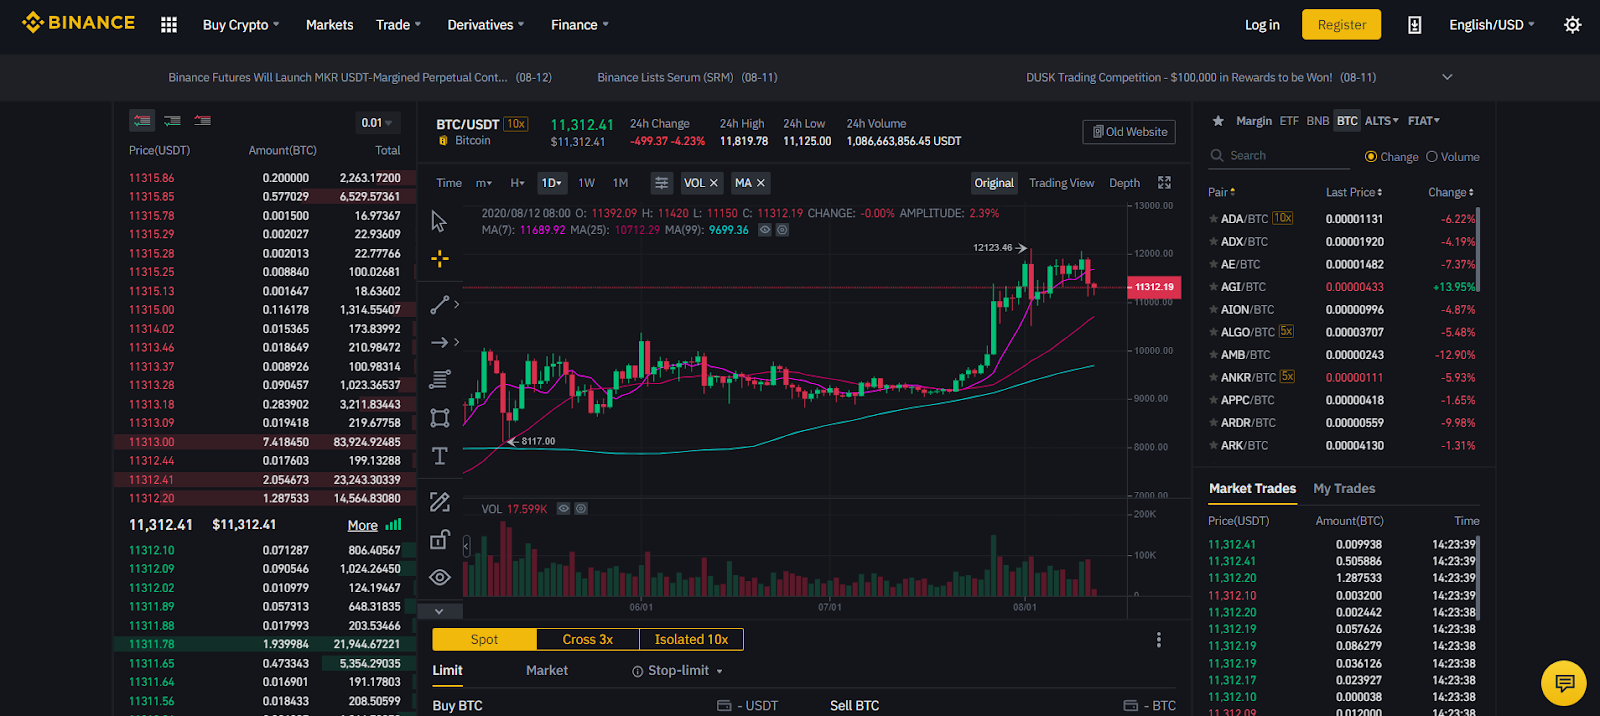Open the settings gear in the header
Viewport: 1600px width, 716px height.
pyautogui.click(x=1572, y=25)
